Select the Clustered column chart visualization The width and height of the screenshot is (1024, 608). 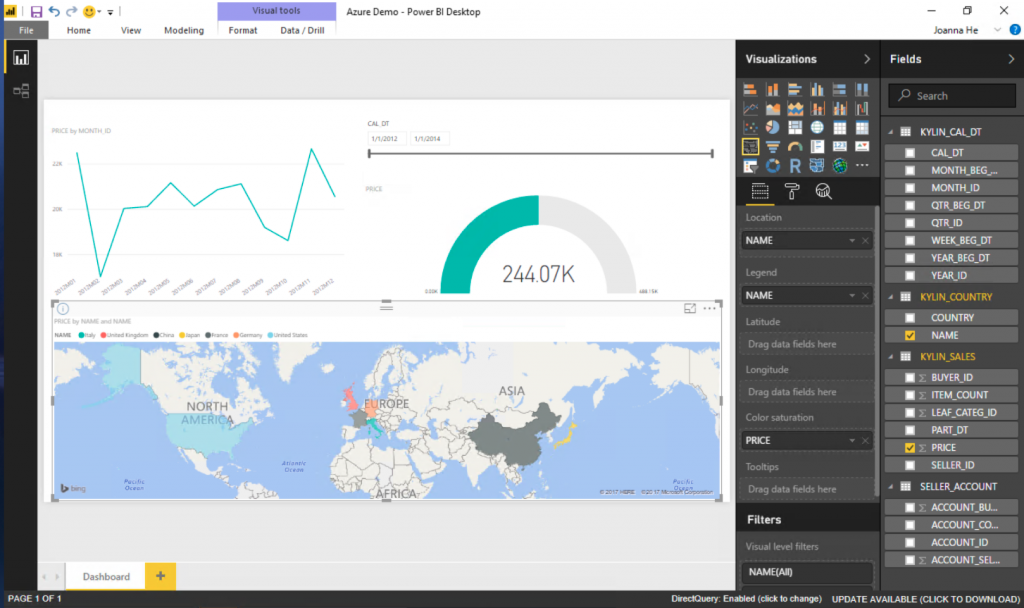coord(817,89)
